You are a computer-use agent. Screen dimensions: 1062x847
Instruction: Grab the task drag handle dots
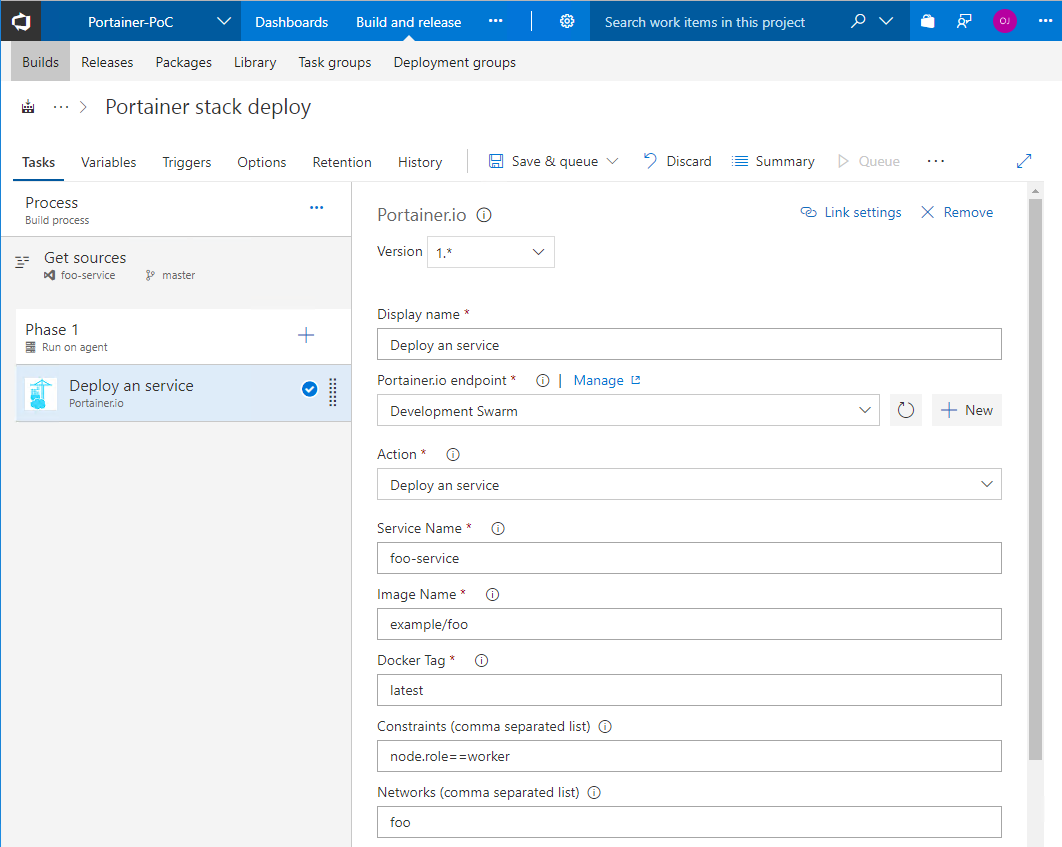[x=333, y=392]
